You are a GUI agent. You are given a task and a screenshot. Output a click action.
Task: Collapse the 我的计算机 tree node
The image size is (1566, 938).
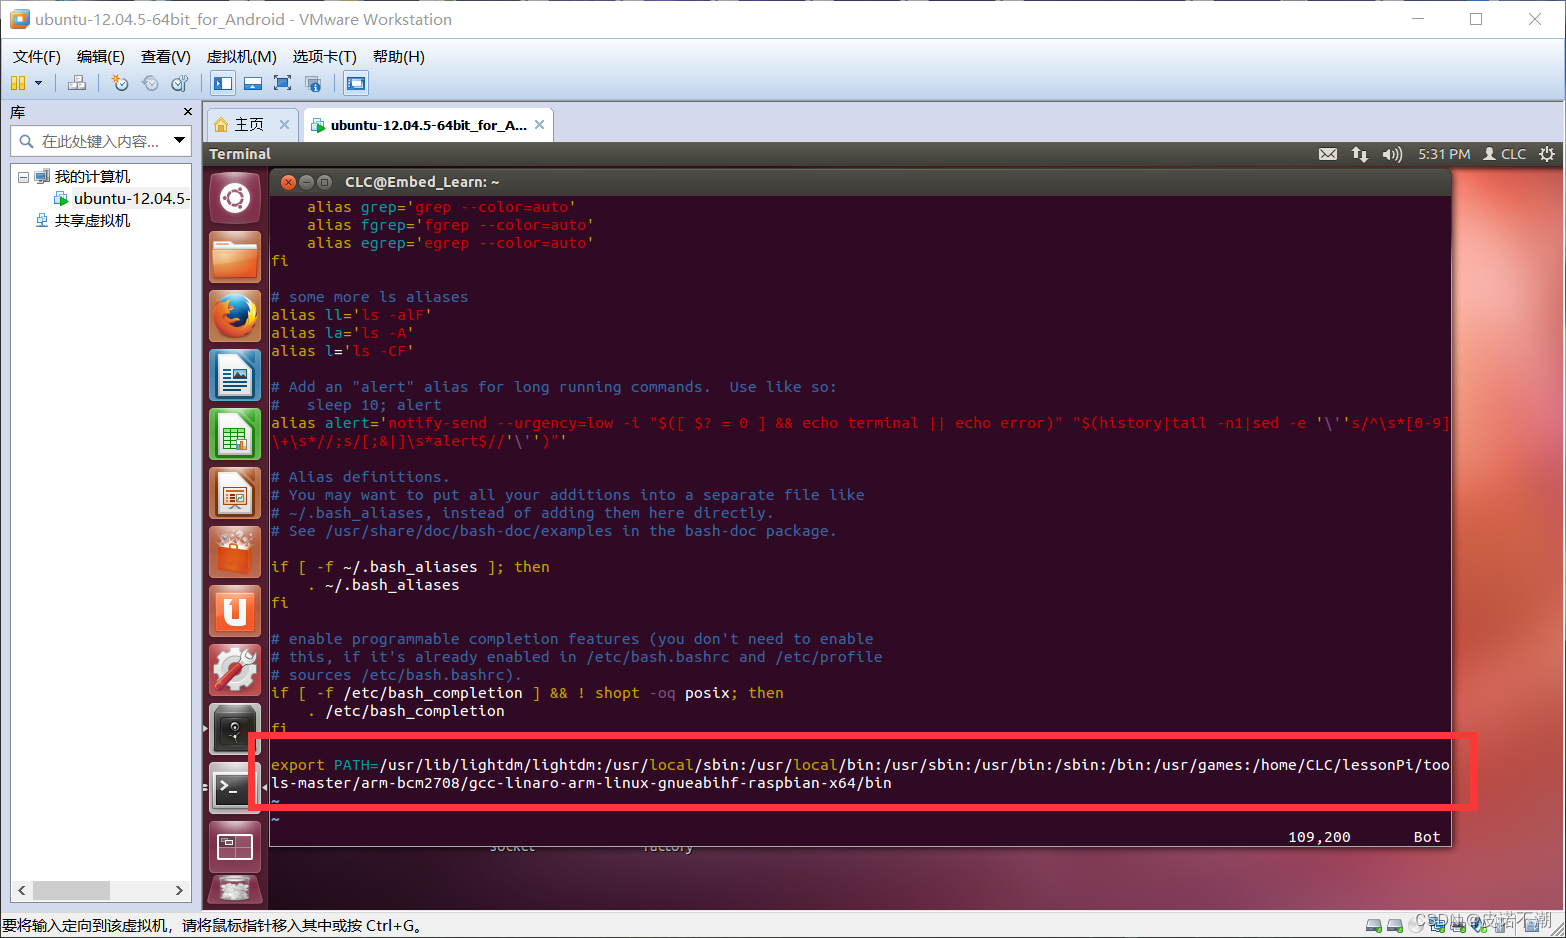pyautogui.click(x=23, y=177)
